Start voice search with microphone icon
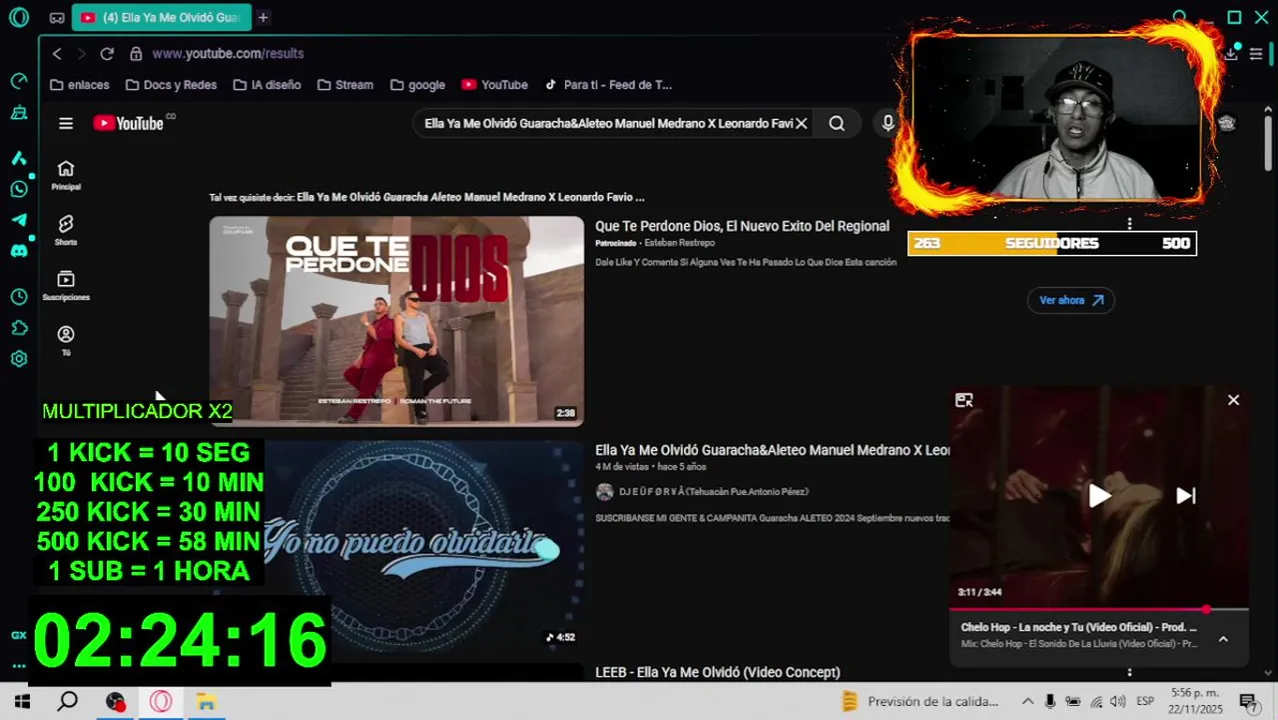 [887, 123]
